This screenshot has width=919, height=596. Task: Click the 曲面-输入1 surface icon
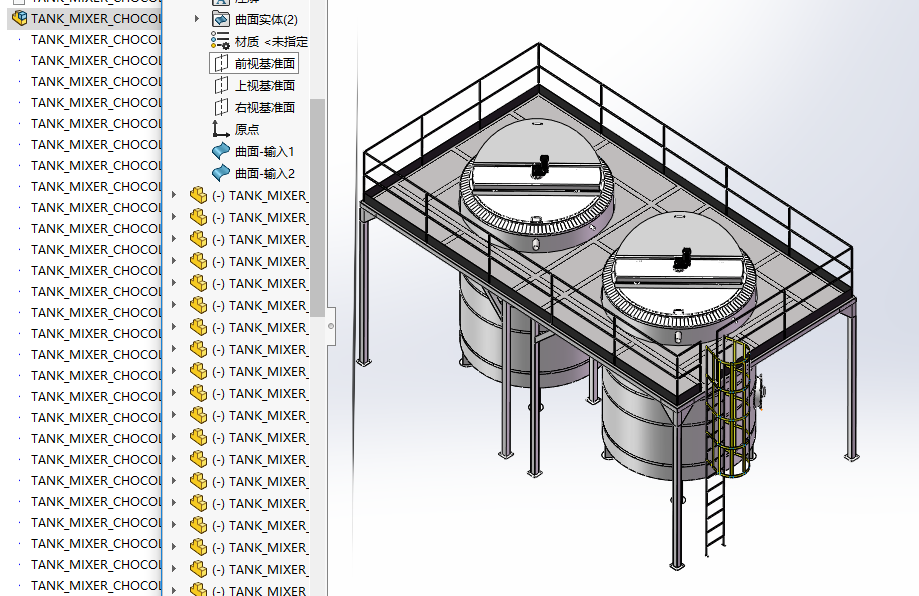(x=220, y=151)
